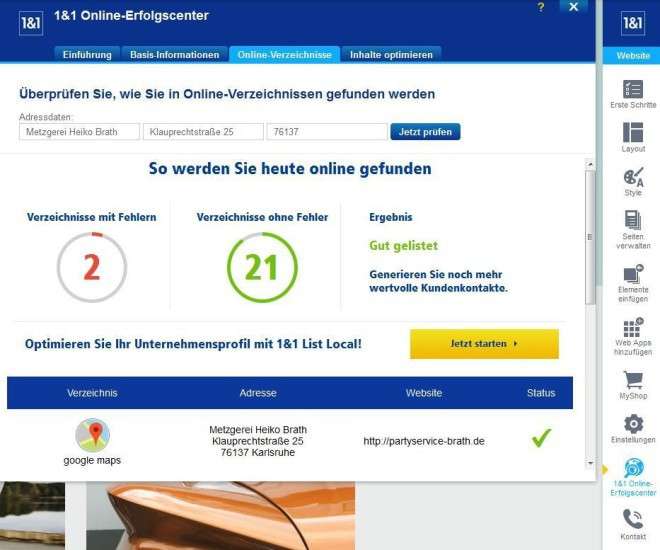Click green circle showing 21 listings
This screenshot has width=660, height=550.
(262, 267)
